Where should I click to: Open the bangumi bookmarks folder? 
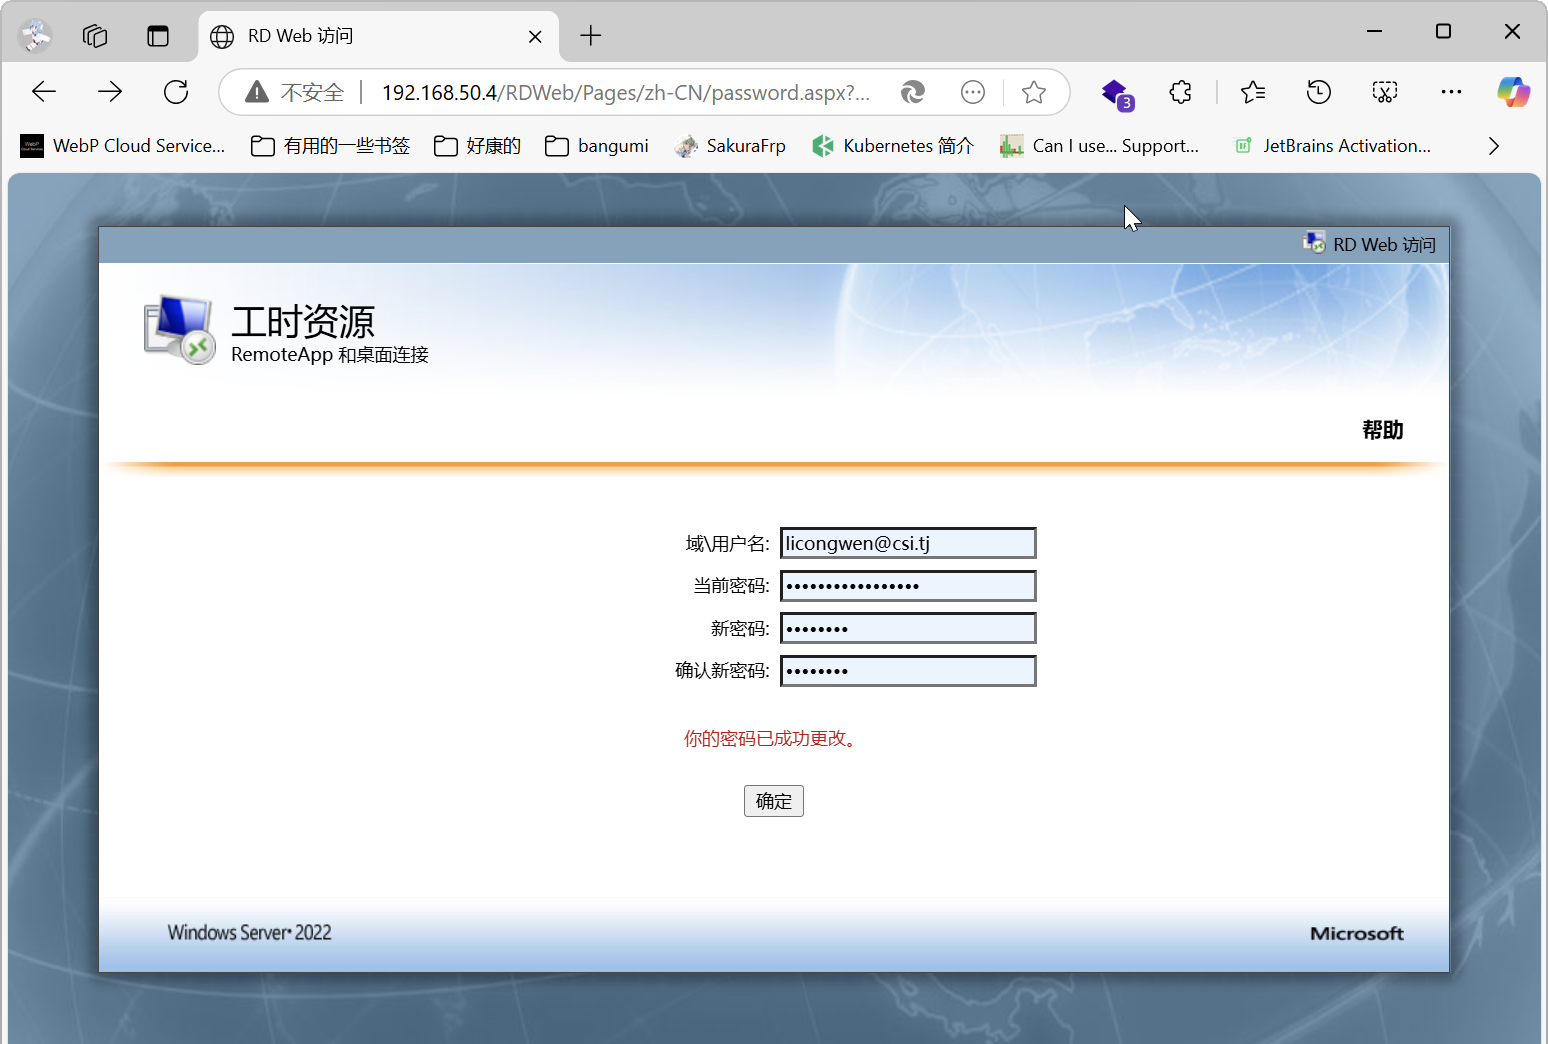click(x=597, y=146)
